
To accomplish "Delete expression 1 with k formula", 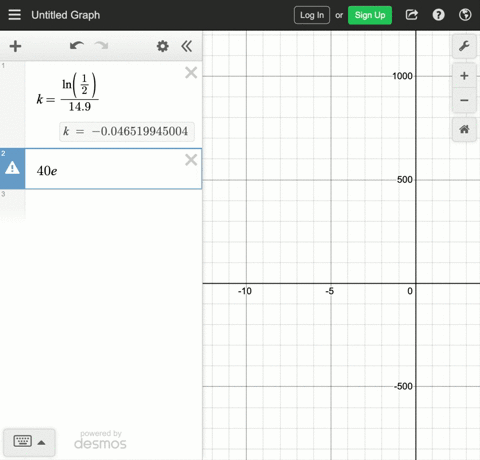I will pyautogui.click(x=191, y=72).
